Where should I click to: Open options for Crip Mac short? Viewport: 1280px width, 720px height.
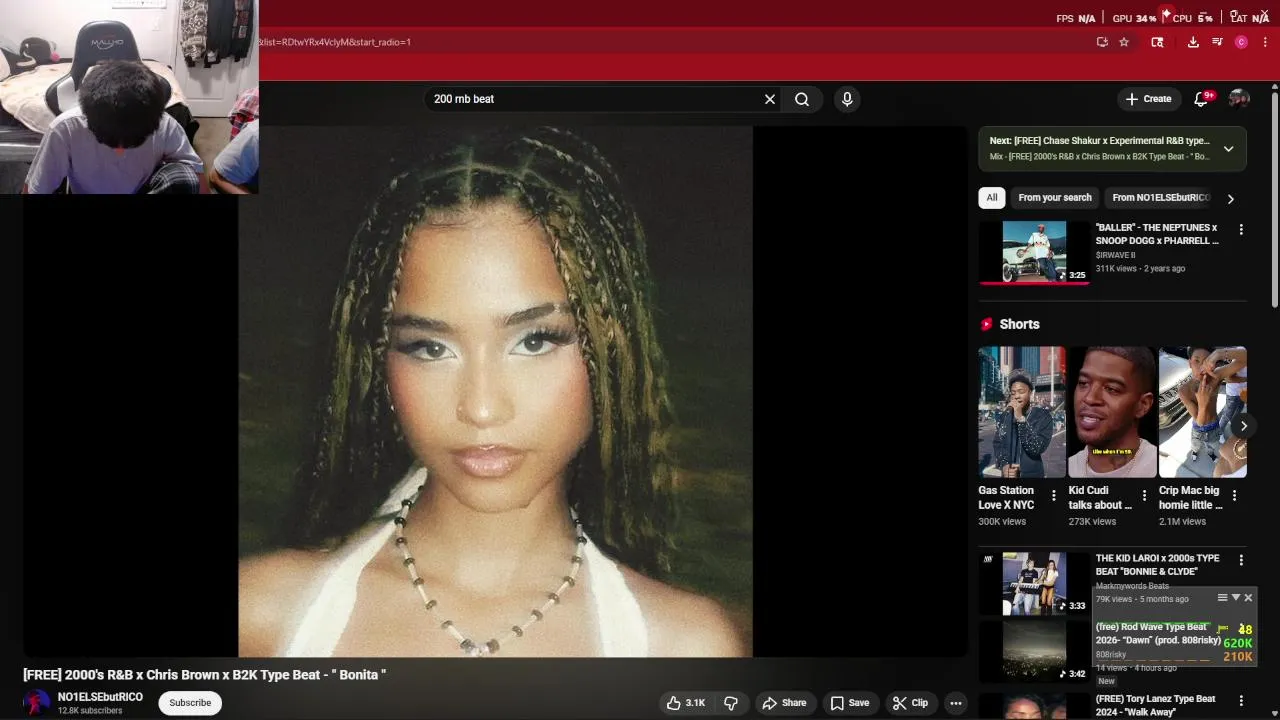point(1234,495)
